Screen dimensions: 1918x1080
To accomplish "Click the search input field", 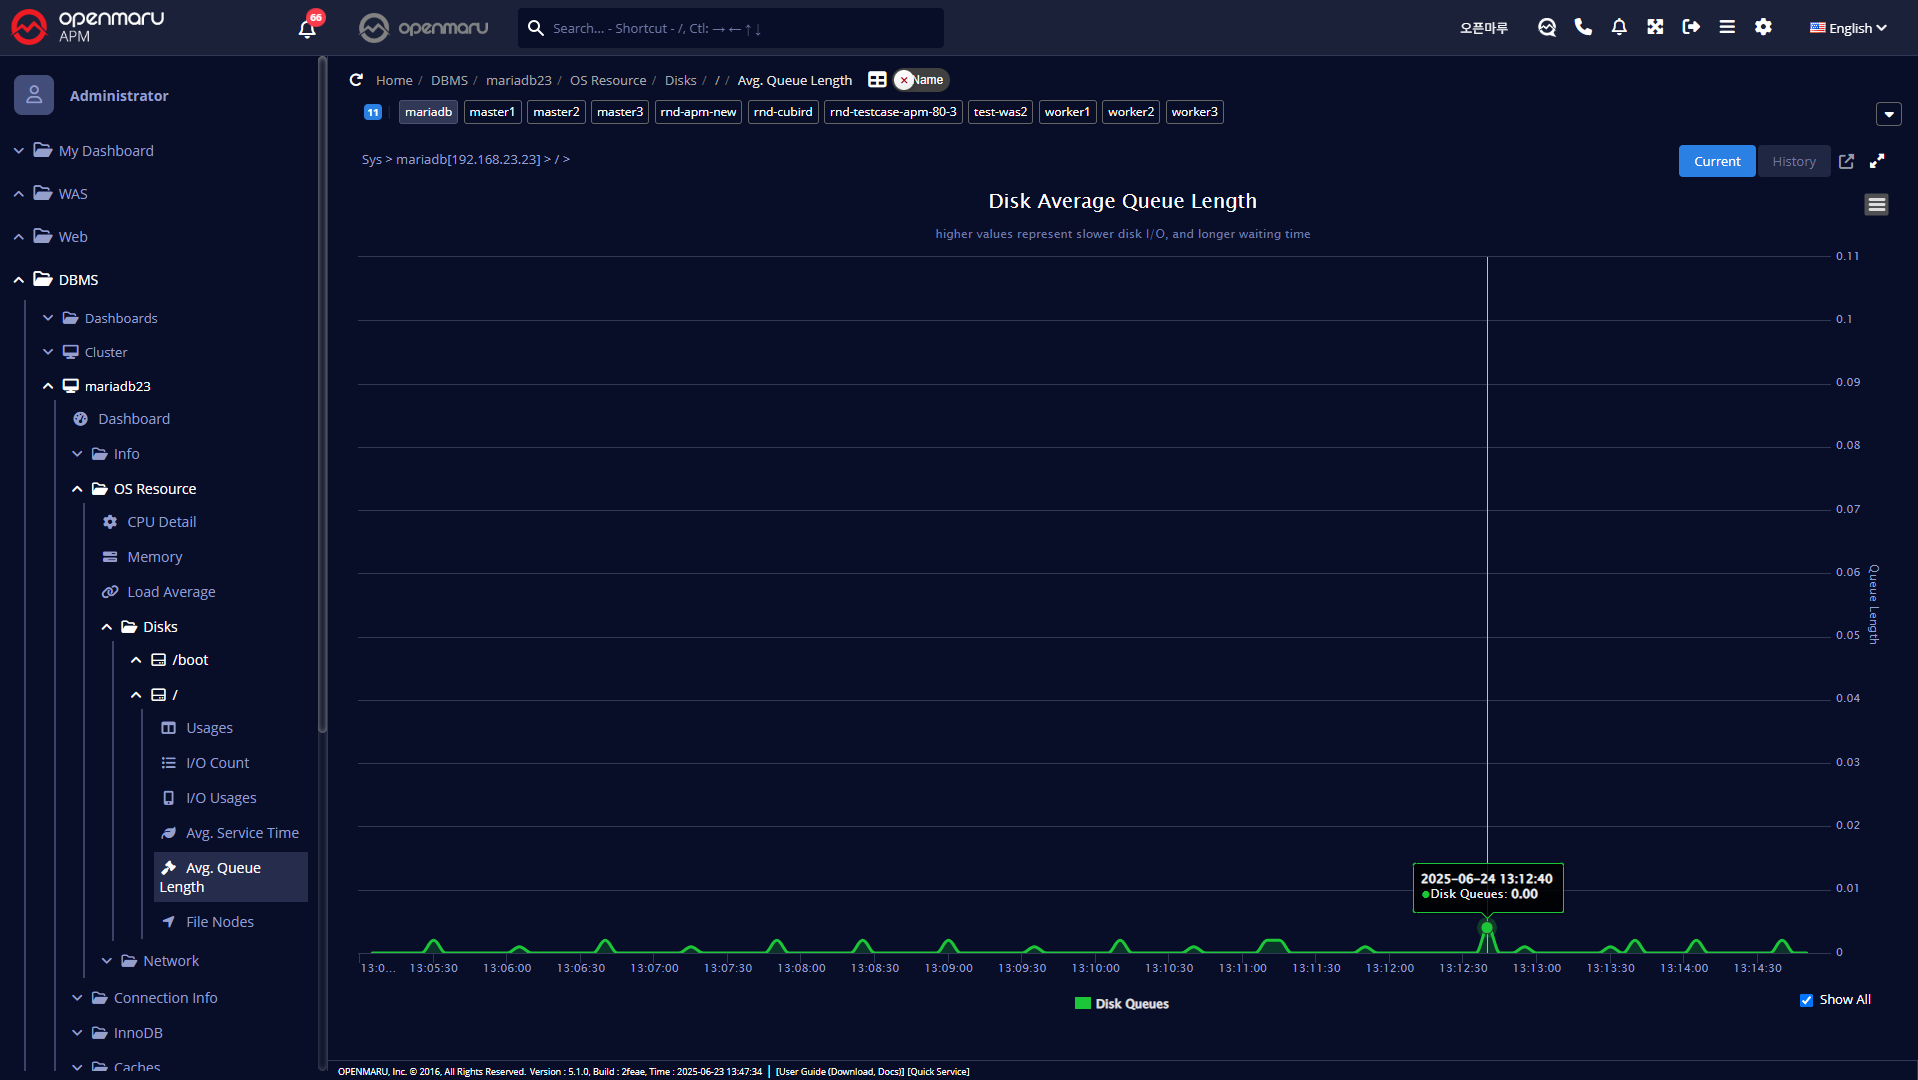I will (740, 28).
